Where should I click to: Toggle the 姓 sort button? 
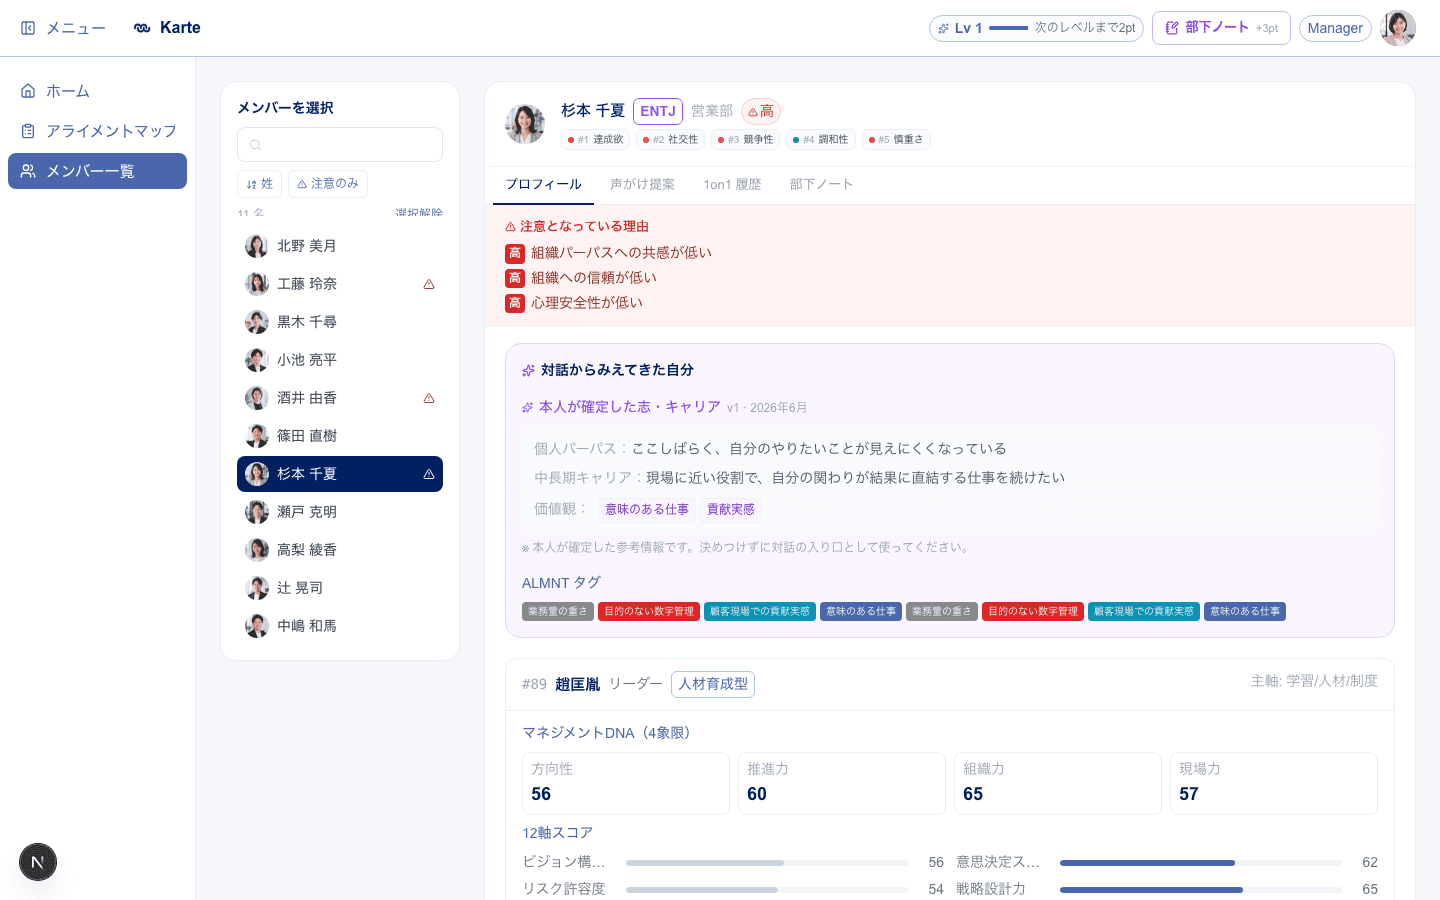(x=259, y=184)
